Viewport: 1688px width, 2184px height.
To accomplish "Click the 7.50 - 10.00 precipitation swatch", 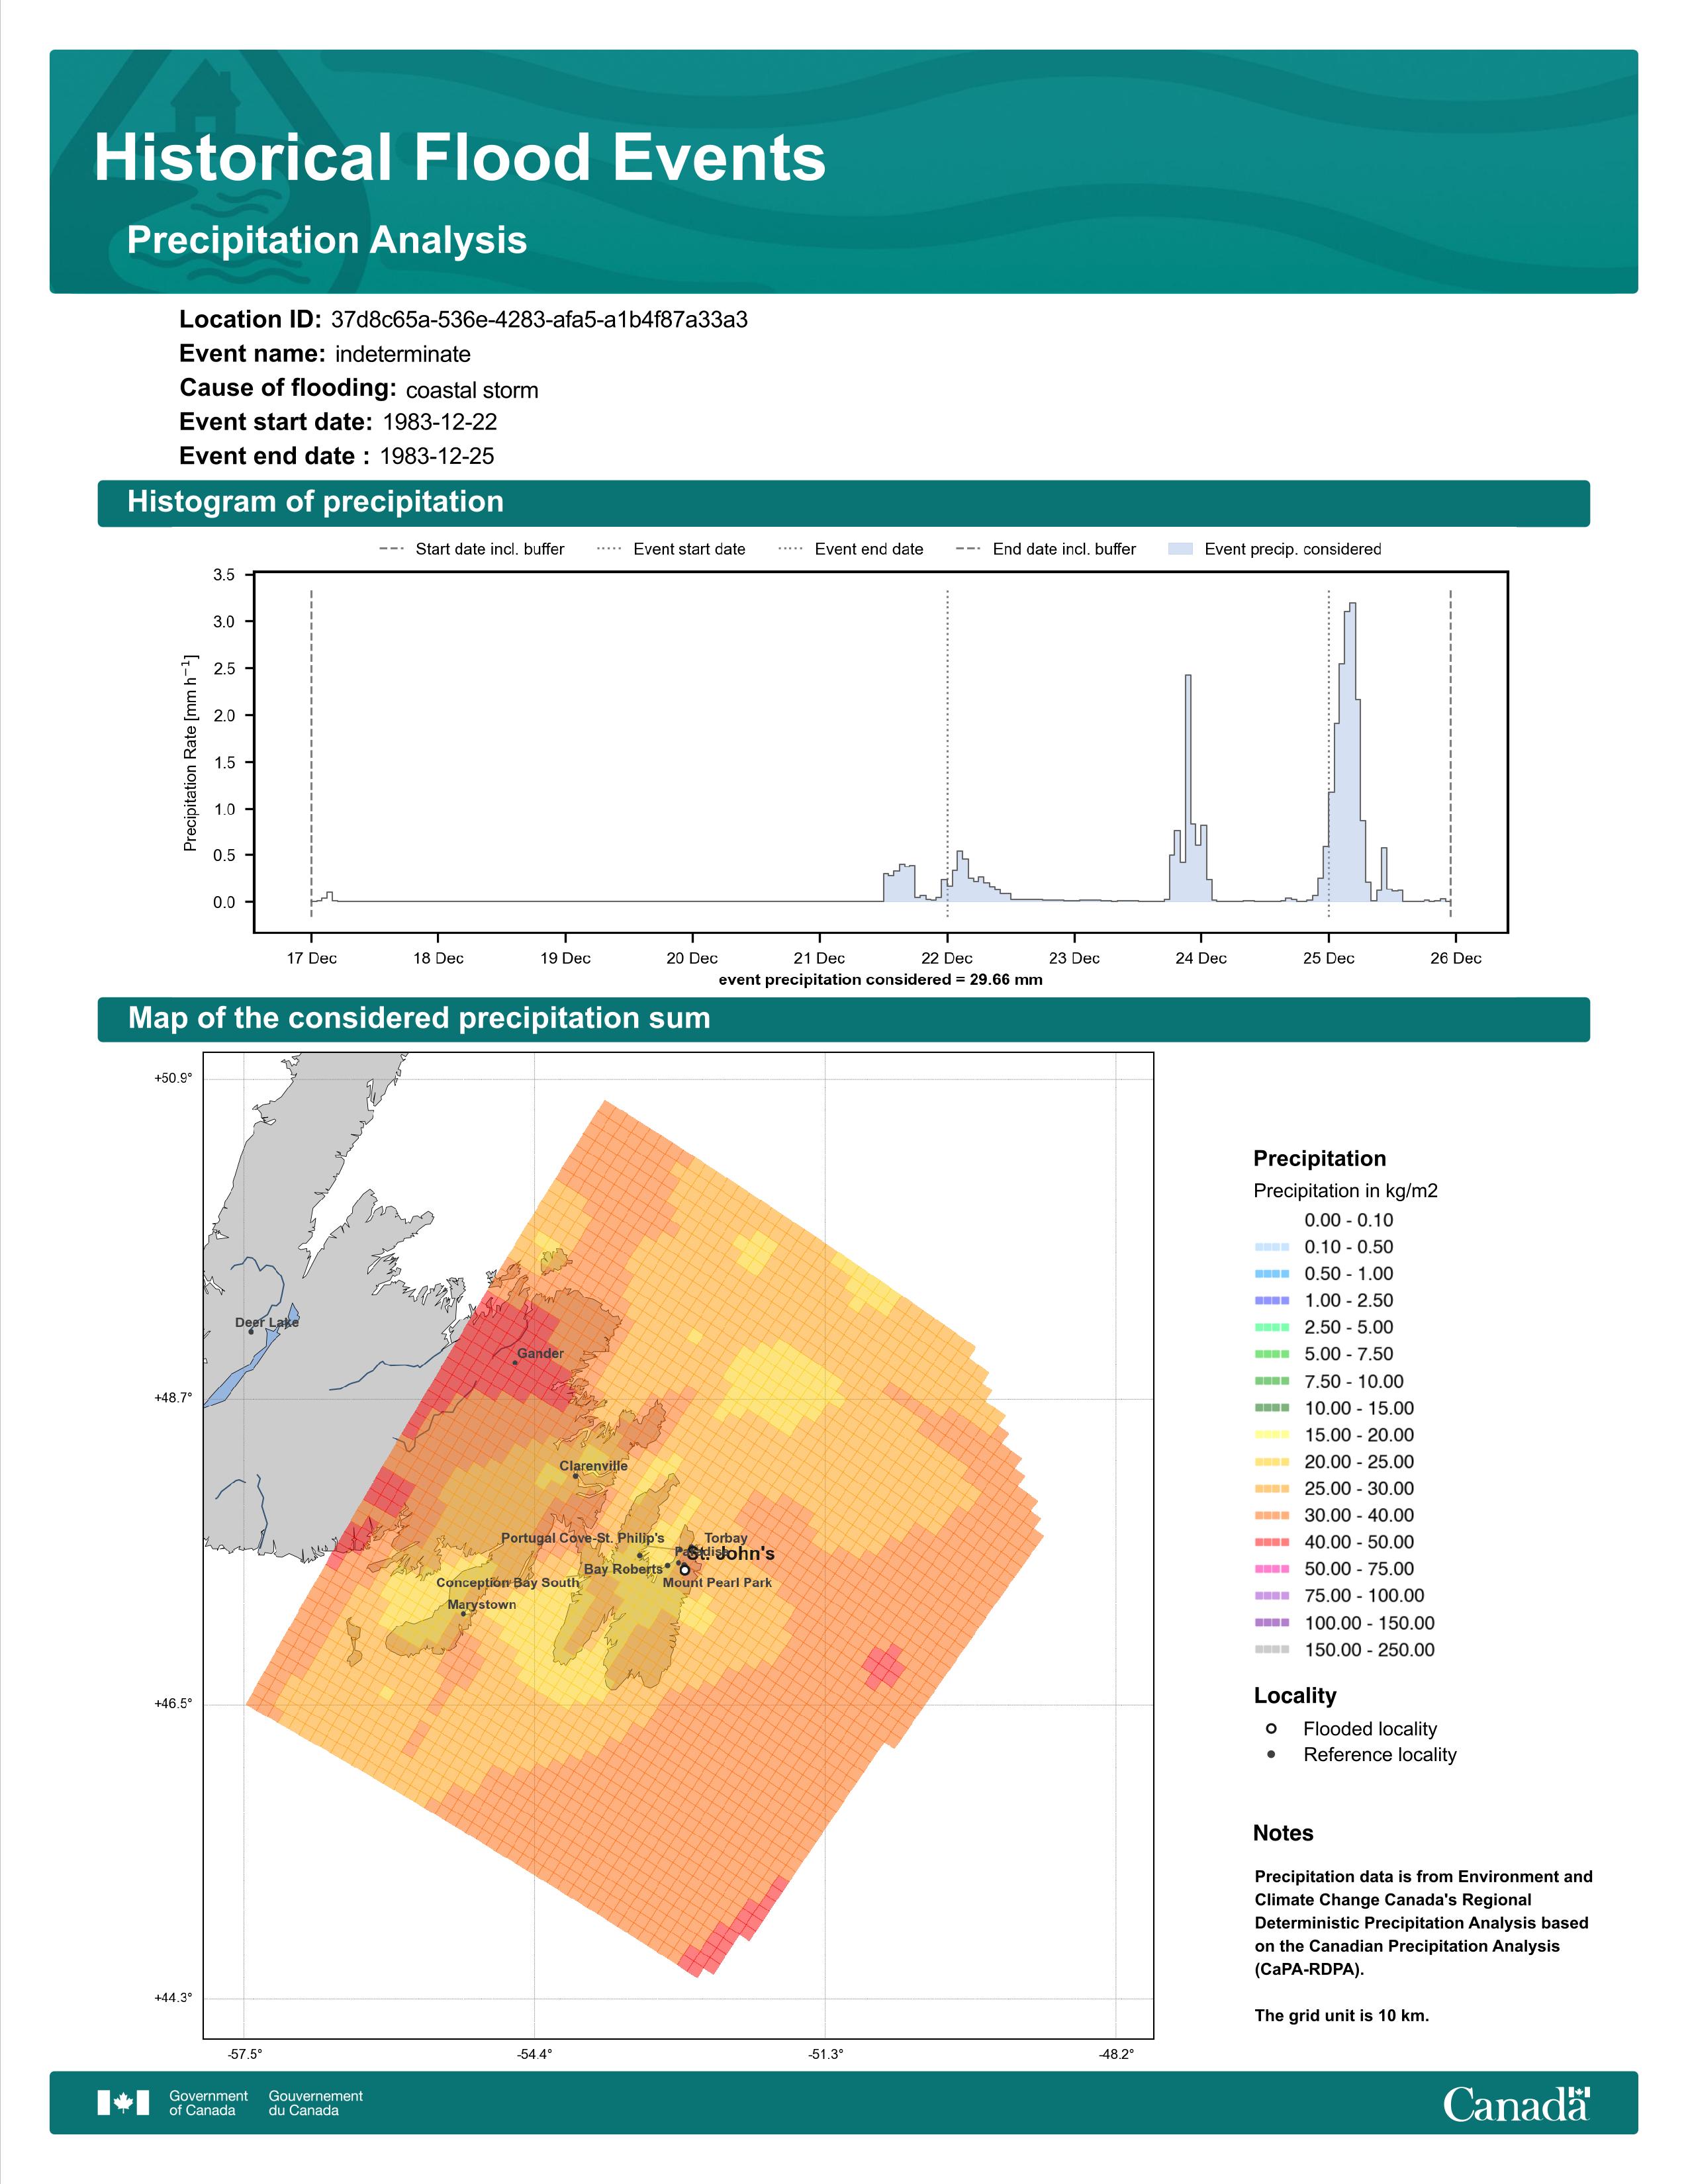I will click(1272, 1381).
